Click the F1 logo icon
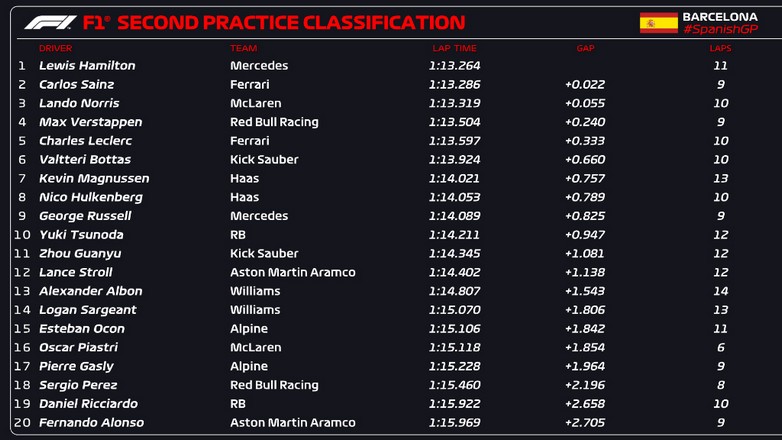The image size is (782, 440). point(49,22)
